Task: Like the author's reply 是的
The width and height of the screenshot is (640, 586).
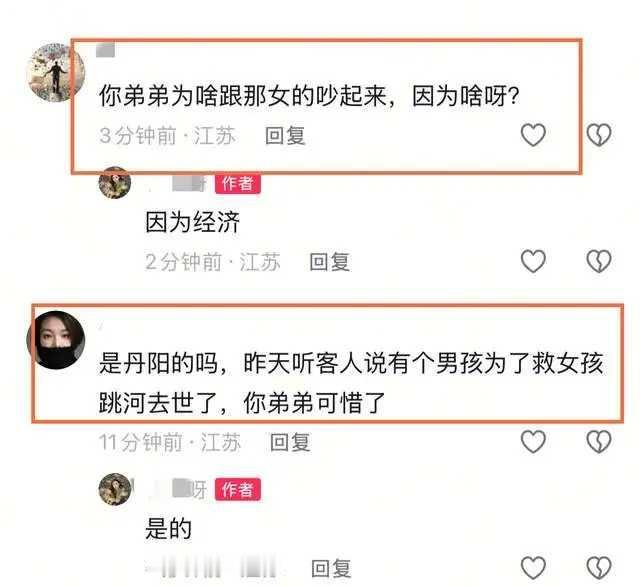Action: pos(533,568)
